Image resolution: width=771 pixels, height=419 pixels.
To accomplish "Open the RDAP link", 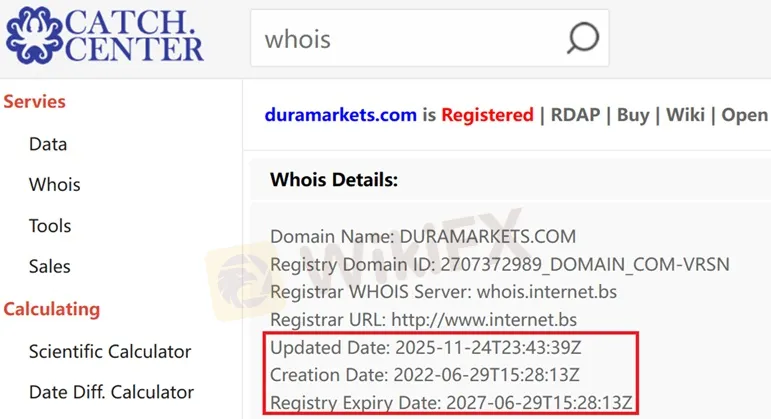I will 575,115.
